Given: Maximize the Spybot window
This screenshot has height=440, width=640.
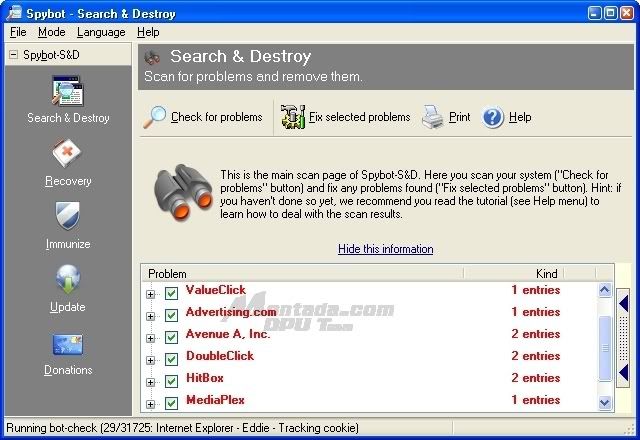Looking at the screenshot, I should [x=611, y=13].
